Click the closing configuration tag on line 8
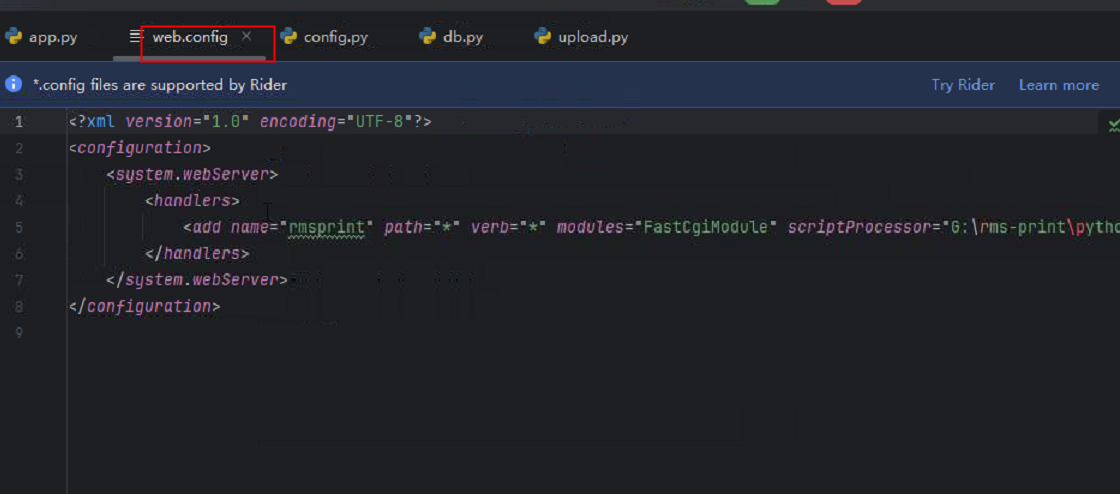The image size is (1120, 494). pos(145,307)
